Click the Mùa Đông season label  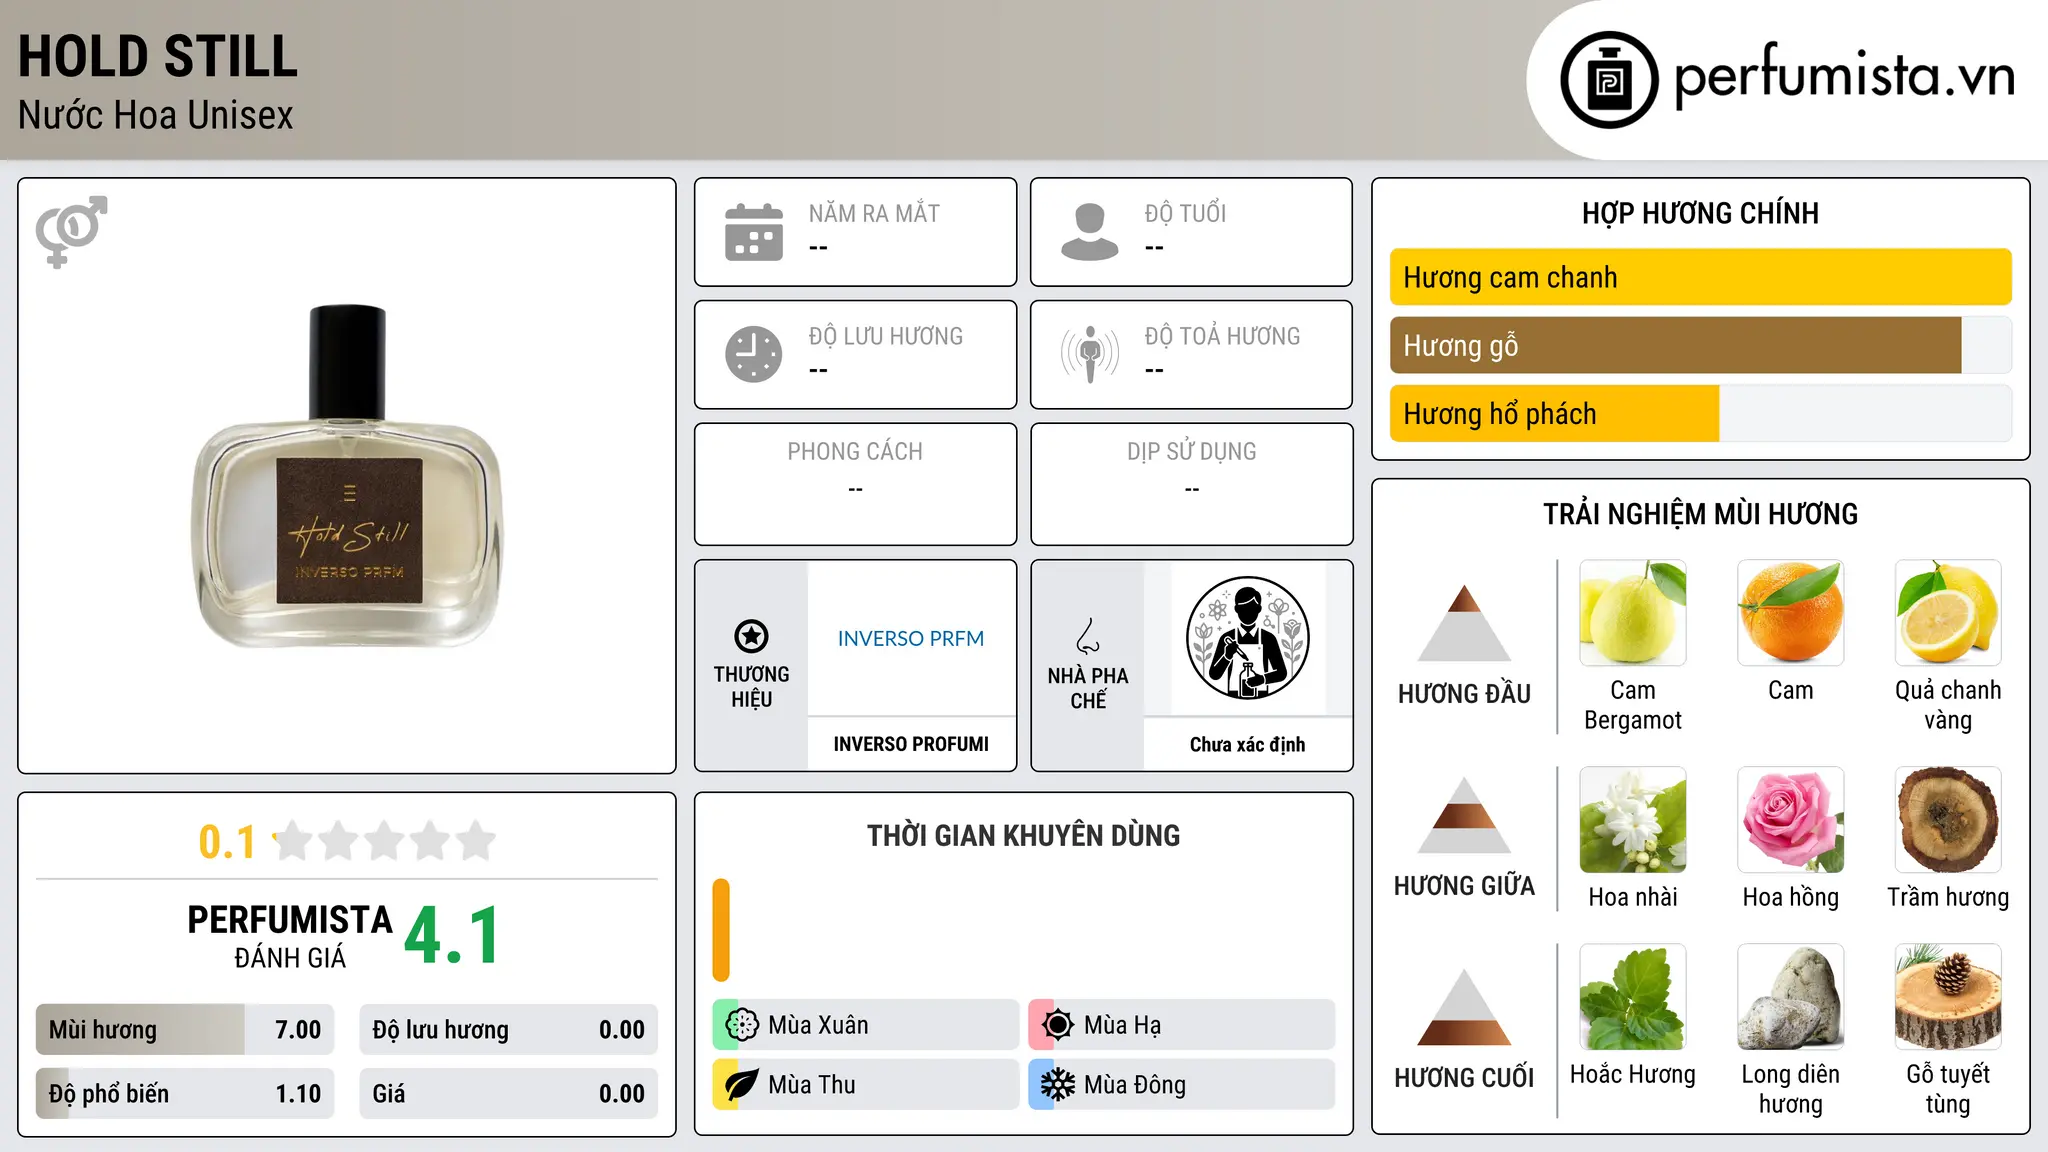(x=1135, y=1085)
